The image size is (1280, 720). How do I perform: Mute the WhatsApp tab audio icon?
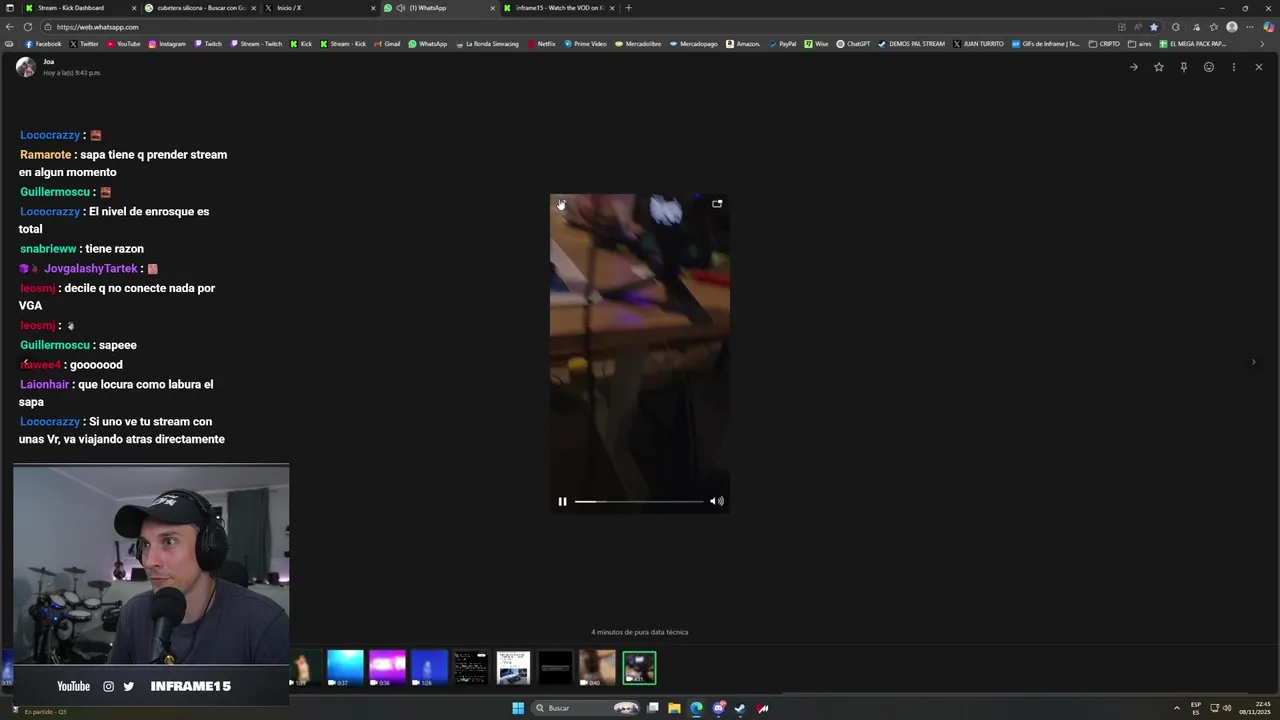click(x=401, y=8)
